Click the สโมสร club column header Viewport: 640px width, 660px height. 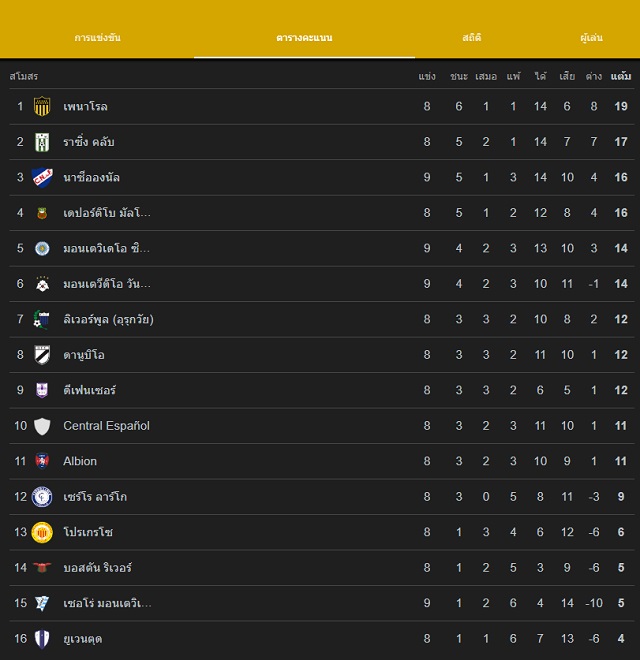24,76
